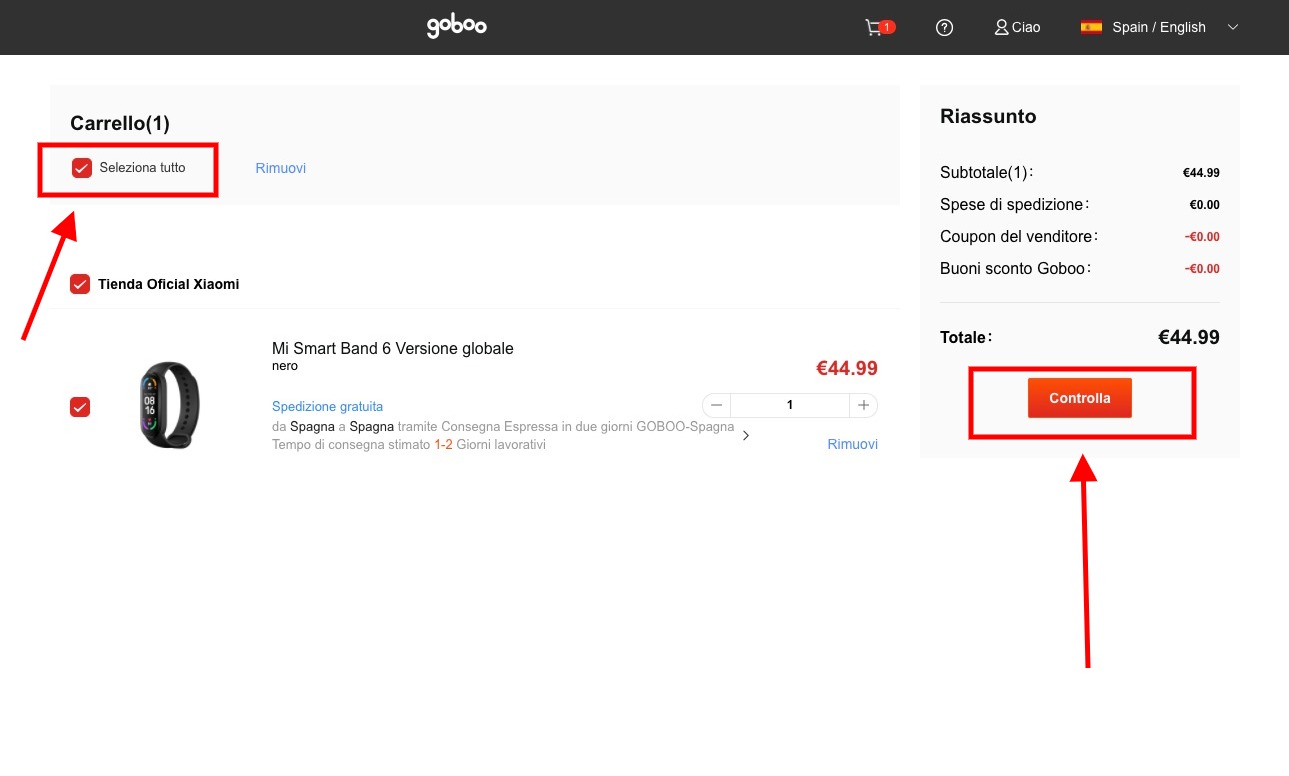Toggle the Seleziona tutto checkbox
Screen dimensions: 1289x776
[x=82, y=168]
